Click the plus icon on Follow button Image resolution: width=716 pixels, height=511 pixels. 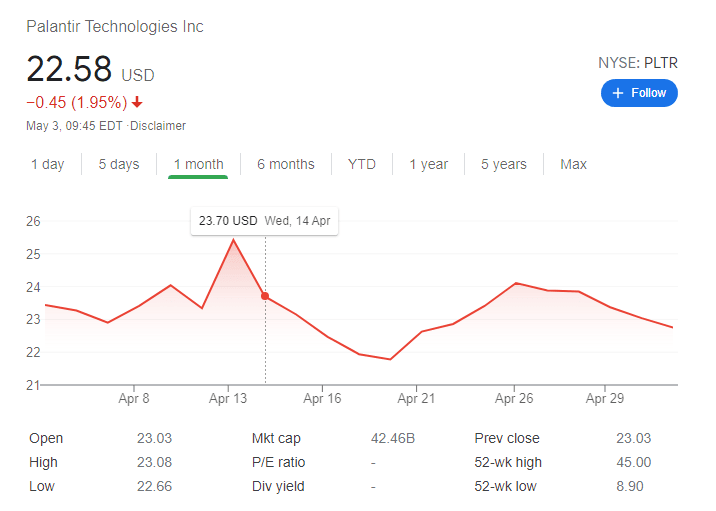pyautogui.click(x=618, y=93)
